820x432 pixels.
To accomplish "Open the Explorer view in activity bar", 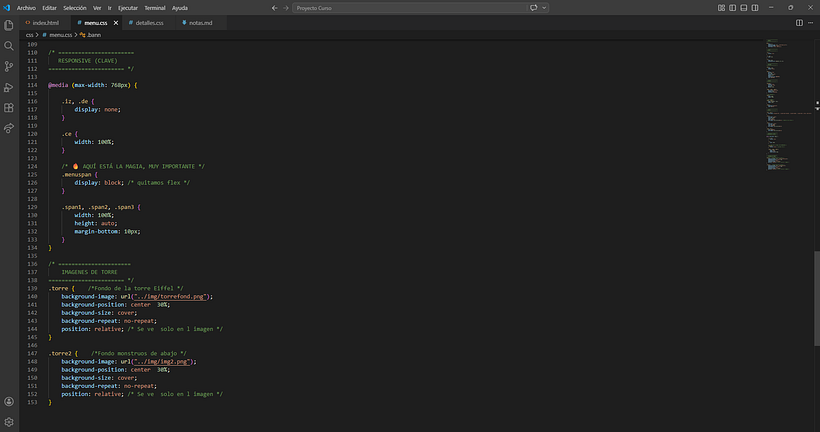I will click(x=9, y=25).
